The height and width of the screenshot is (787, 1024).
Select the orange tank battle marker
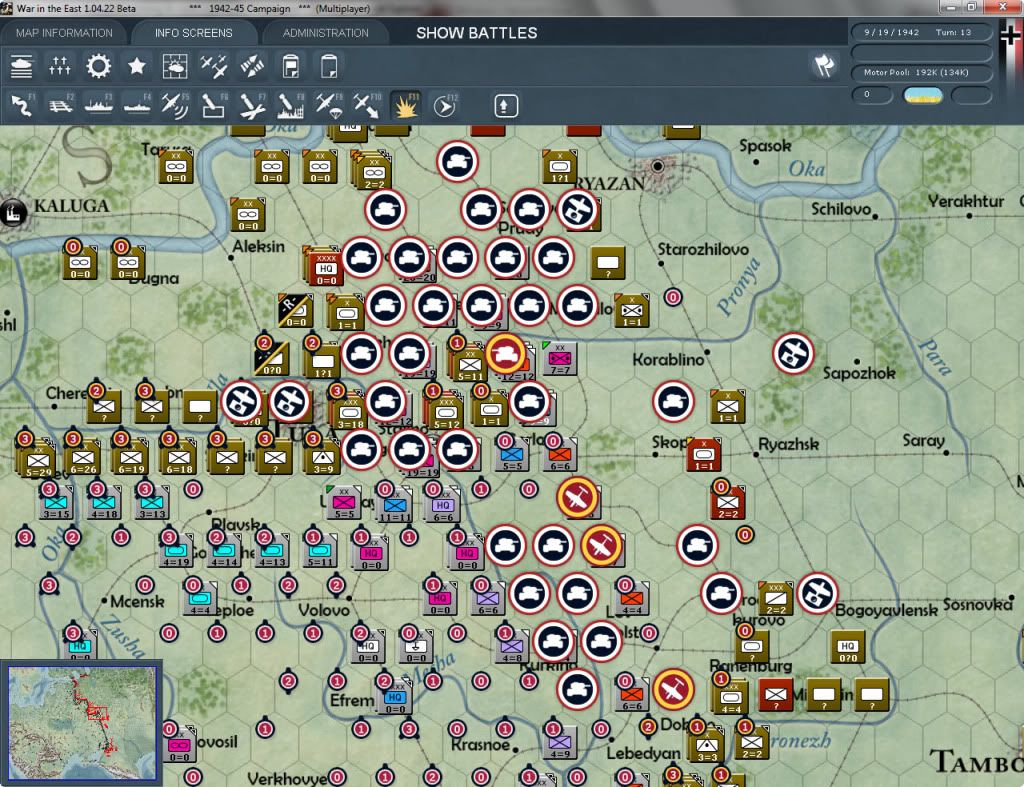tap(505, 354)
